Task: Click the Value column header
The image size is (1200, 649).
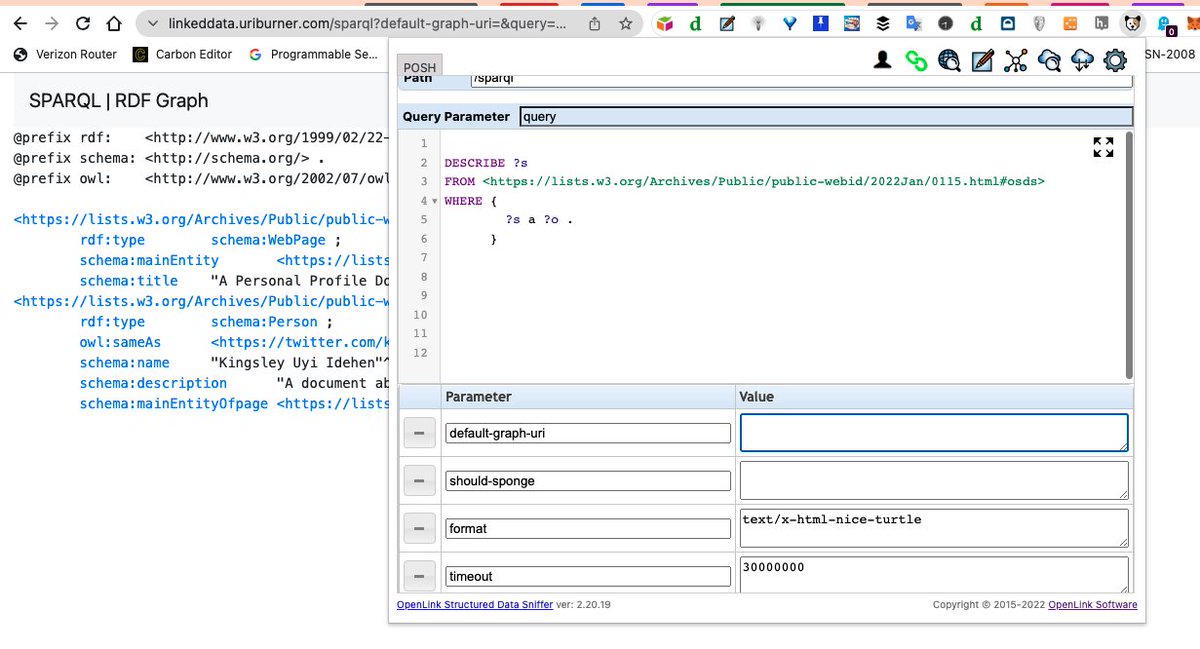Action: pyautogui.click(x=756, y=397)
